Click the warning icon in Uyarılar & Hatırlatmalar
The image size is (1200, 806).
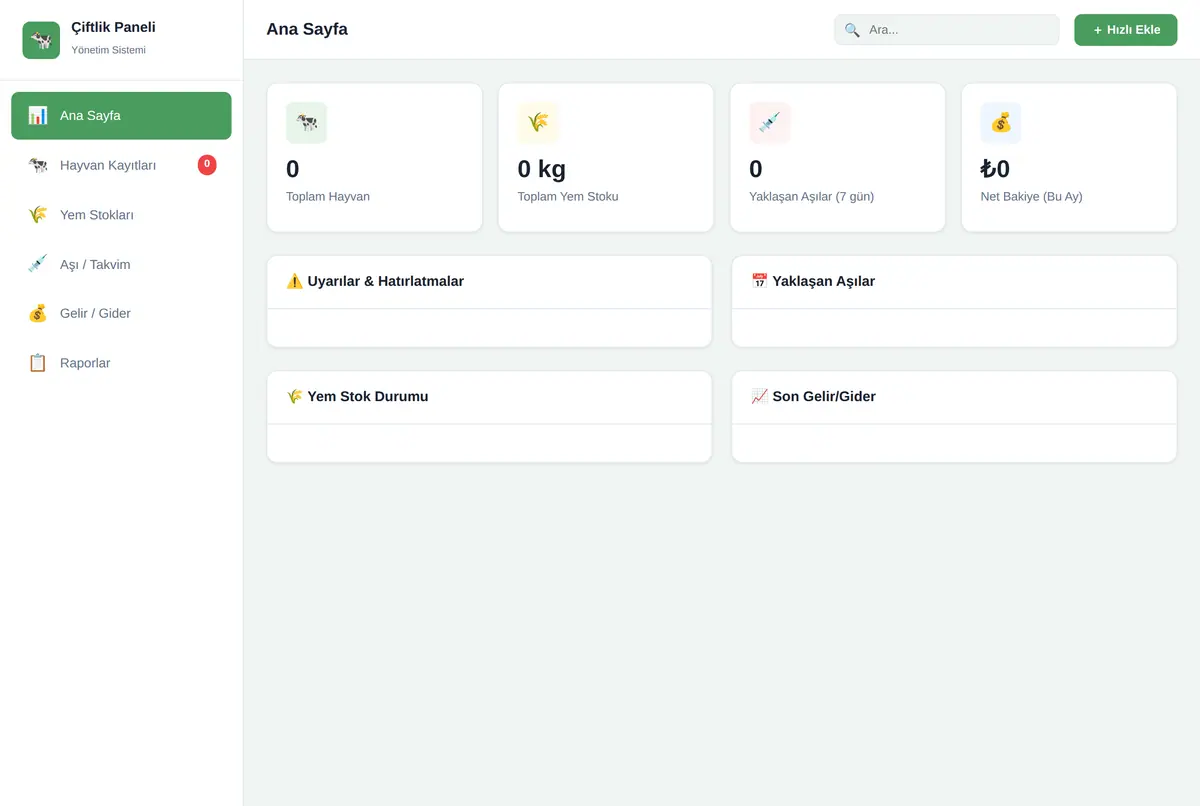[x=295, y=281]
